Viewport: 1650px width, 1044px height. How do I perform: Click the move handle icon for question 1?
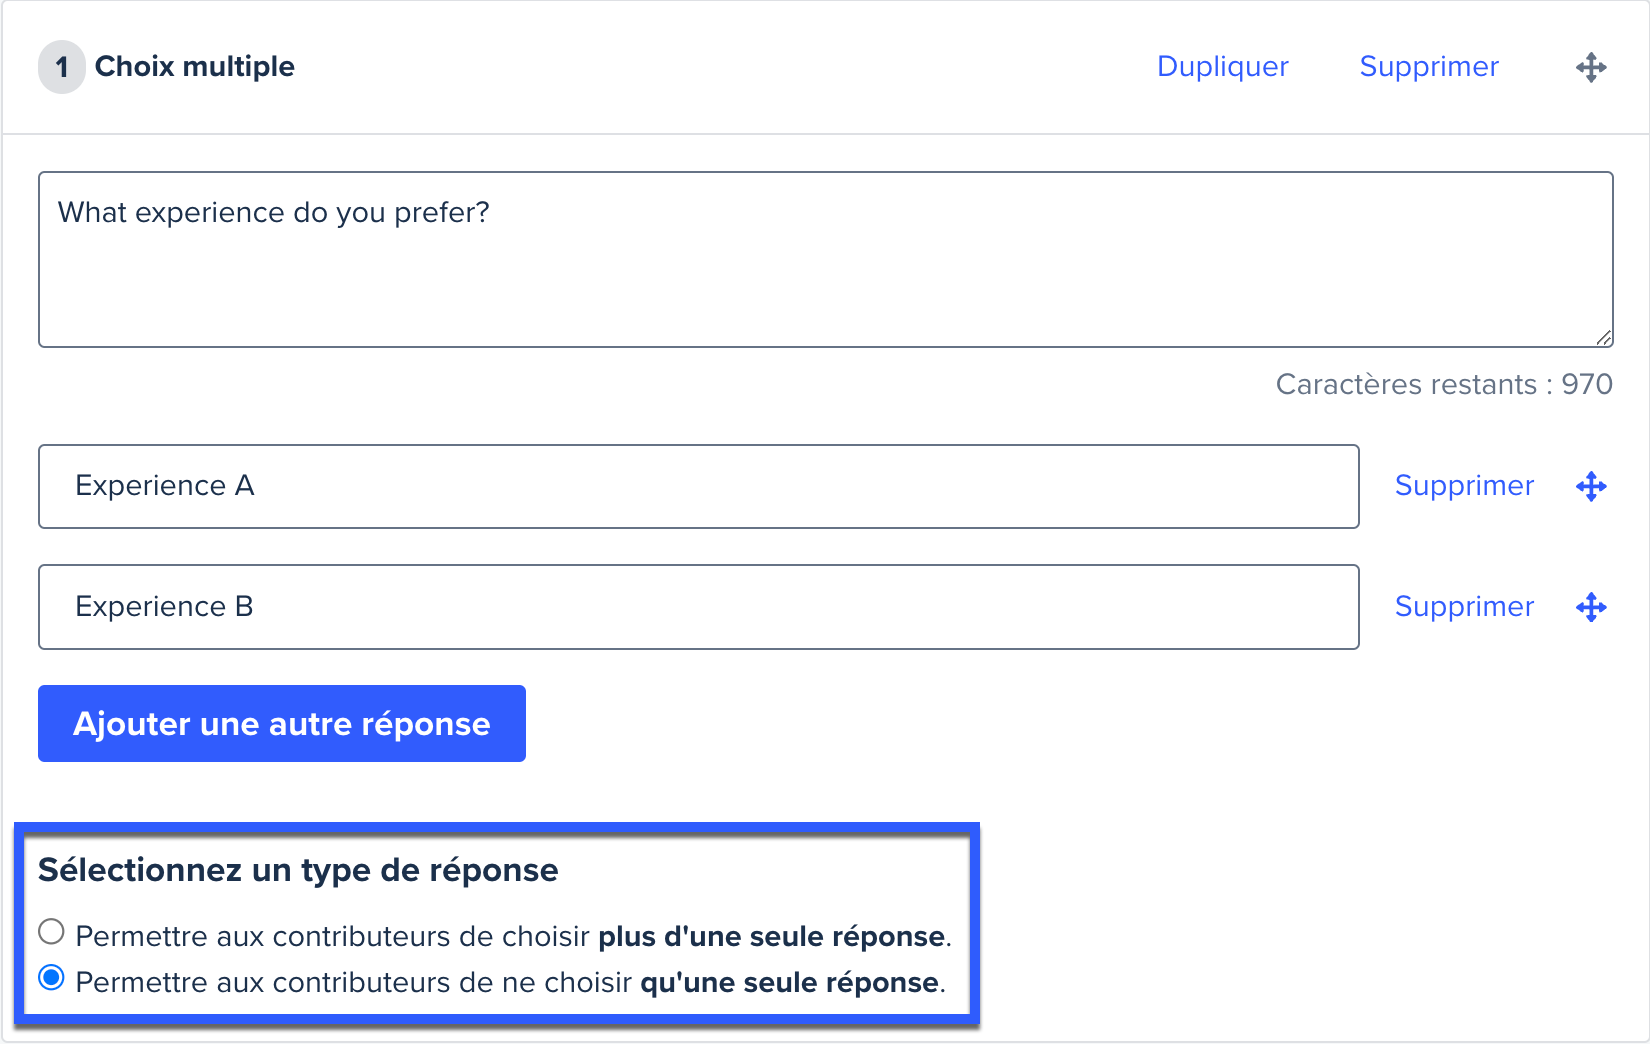(1591, 68)
